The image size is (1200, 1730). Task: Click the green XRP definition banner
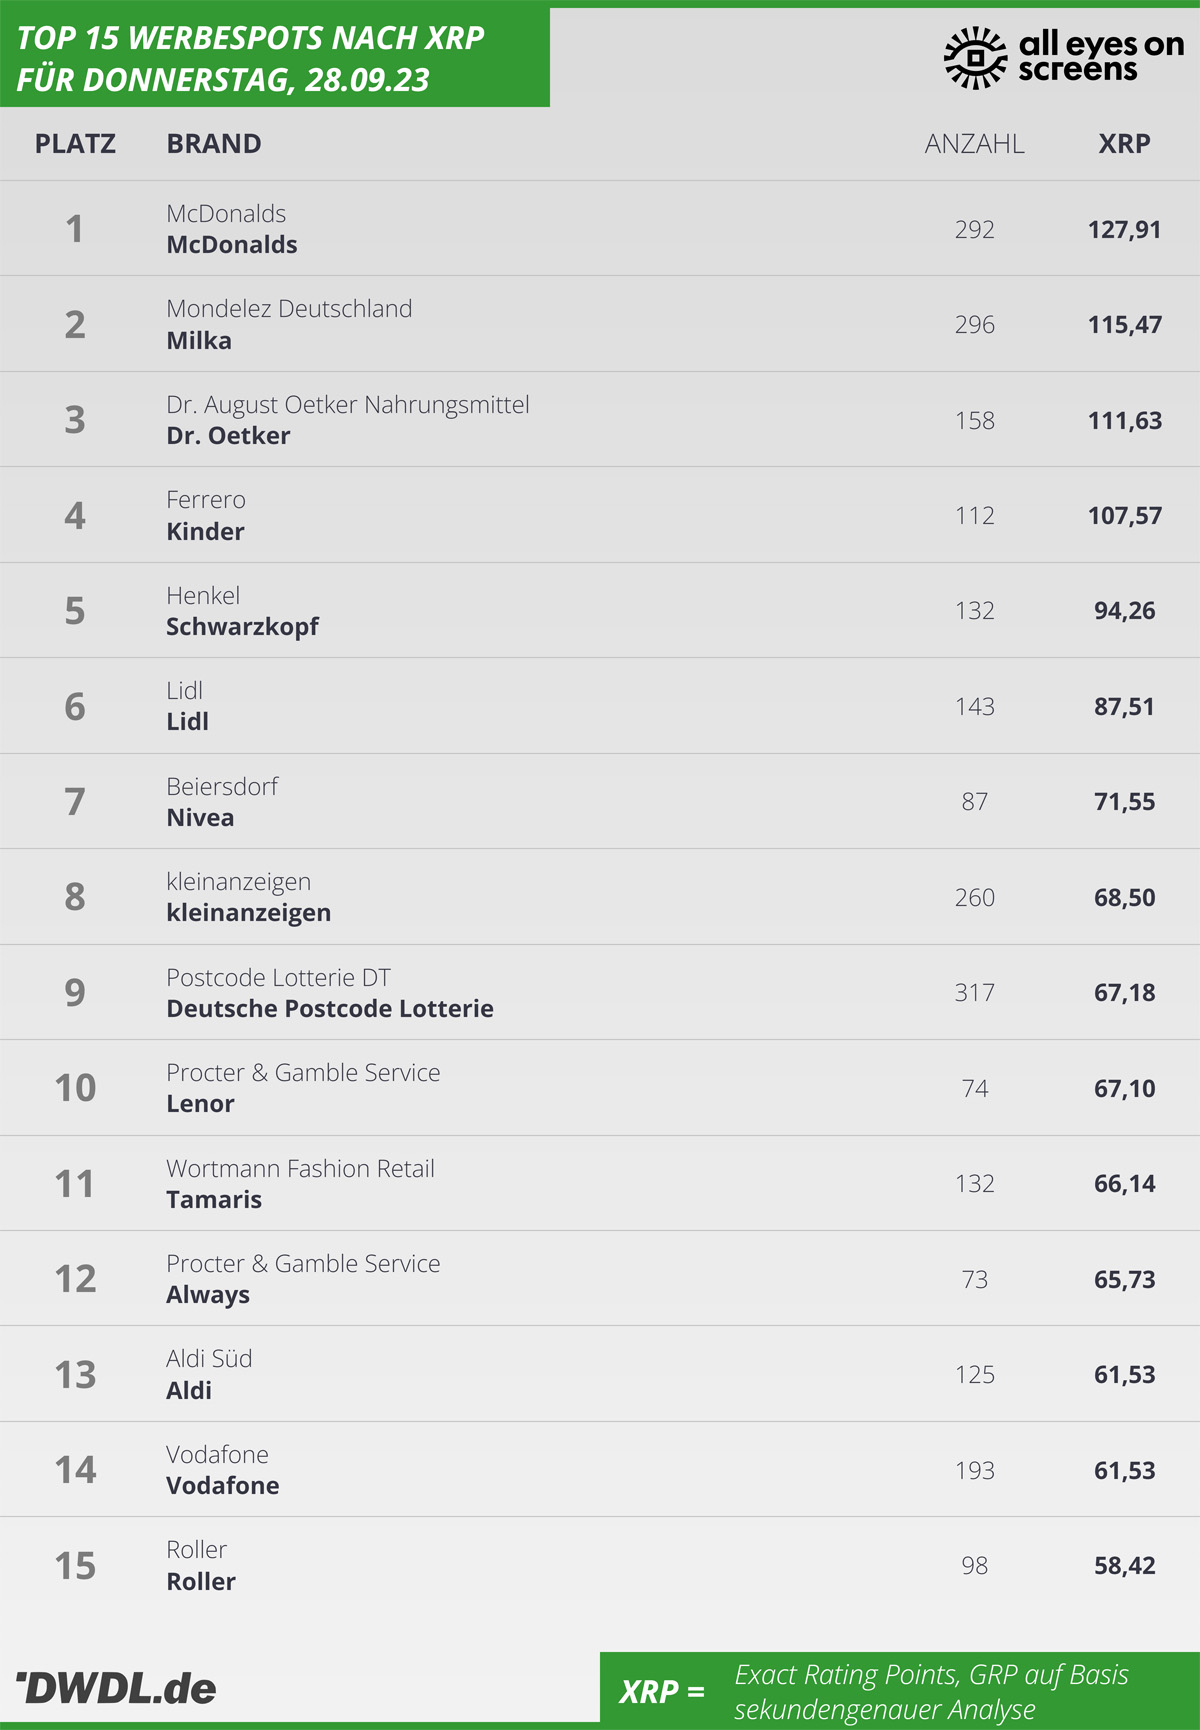898,1691
